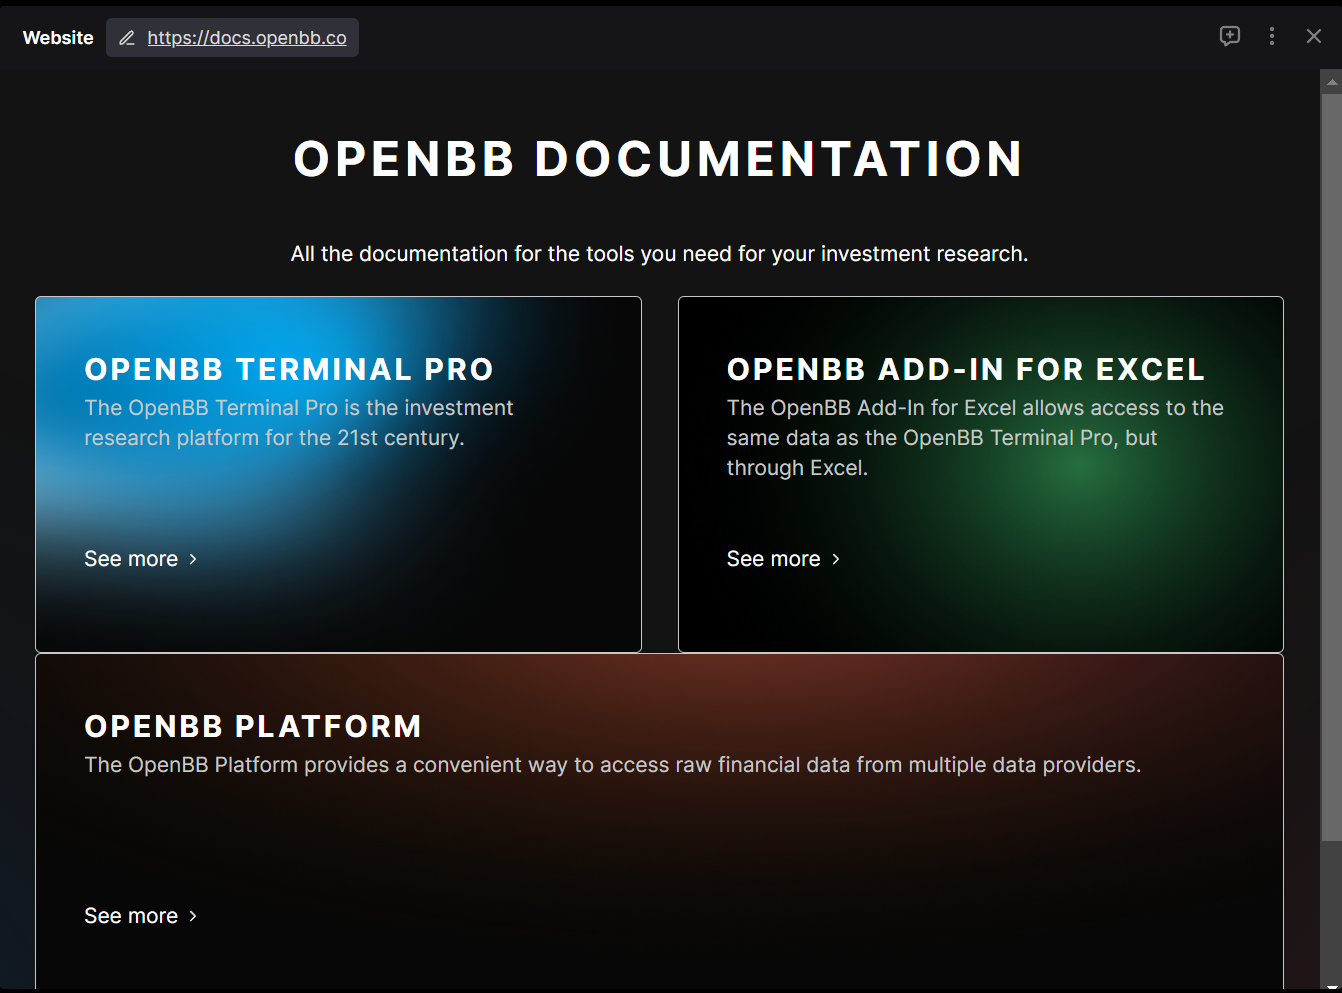Click chevron arrow beside Terminal Pro See more
The width and height of the screenshot is (1342, 993).
coord(193,559)
